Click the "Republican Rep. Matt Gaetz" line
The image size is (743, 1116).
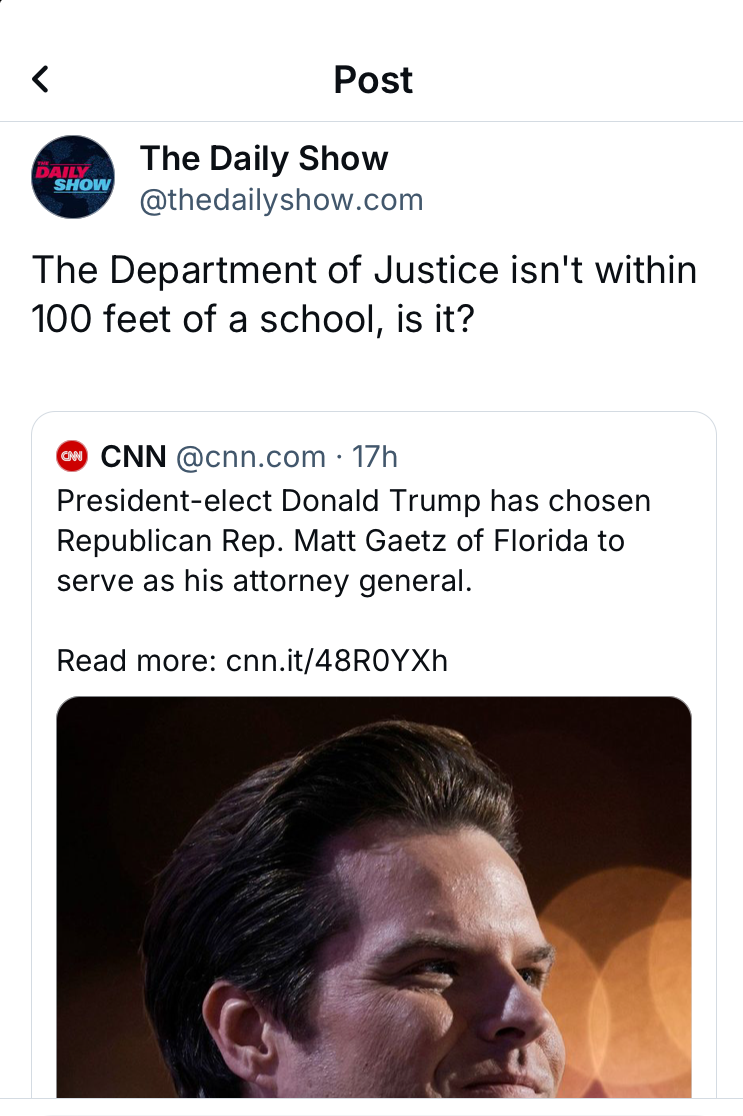click(x=340, y=541)
